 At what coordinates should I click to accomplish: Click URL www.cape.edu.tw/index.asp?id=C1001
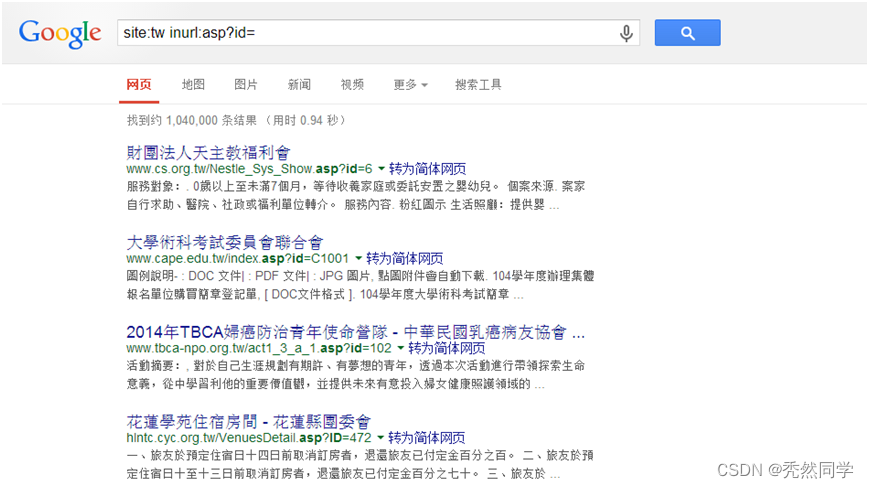point(238,259)
